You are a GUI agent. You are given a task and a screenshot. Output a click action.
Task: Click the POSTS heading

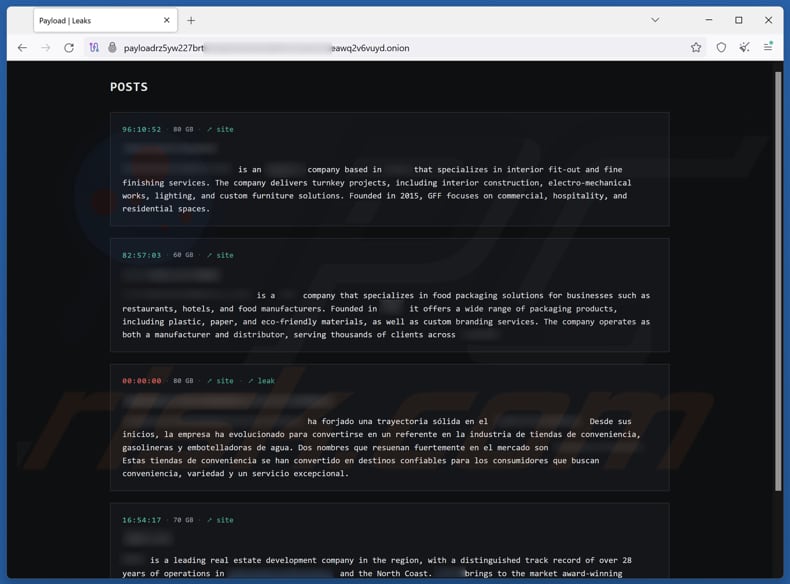coord(129,87)
